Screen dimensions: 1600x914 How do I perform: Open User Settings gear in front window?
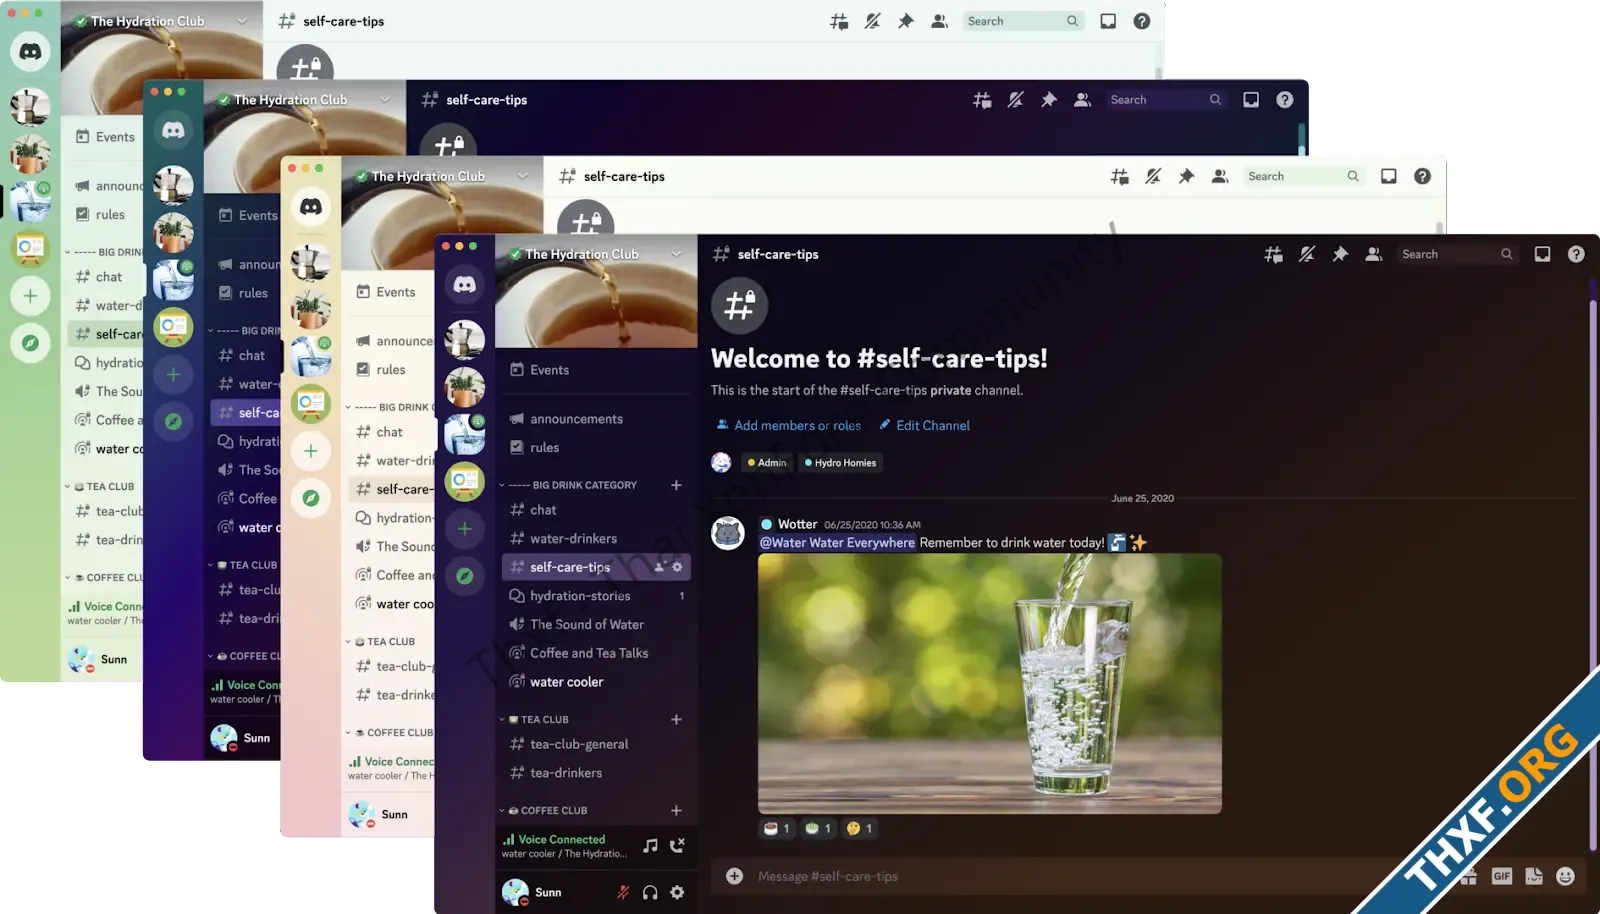(x=677, y=892)
